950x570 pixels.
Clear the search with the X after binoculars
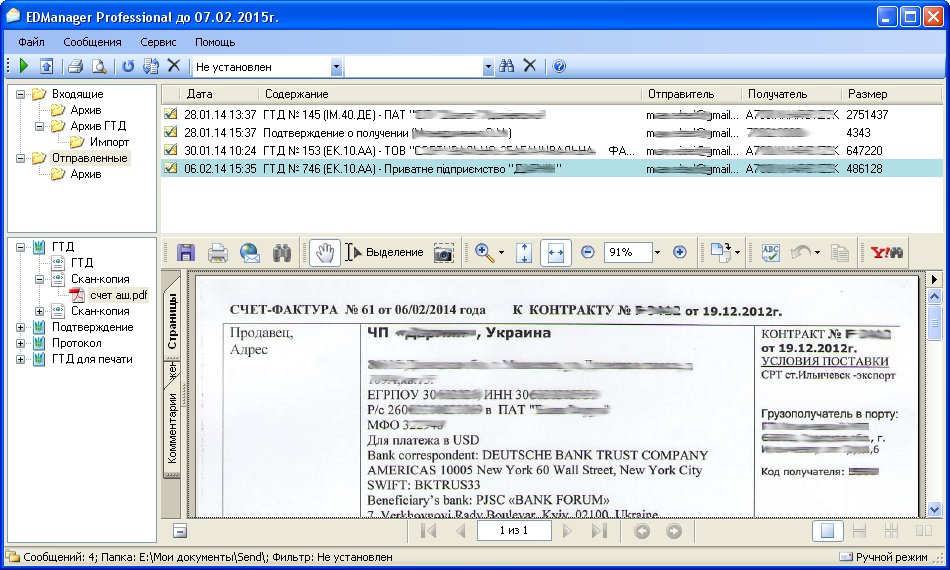pyautogui.click(x=530, y=65)
